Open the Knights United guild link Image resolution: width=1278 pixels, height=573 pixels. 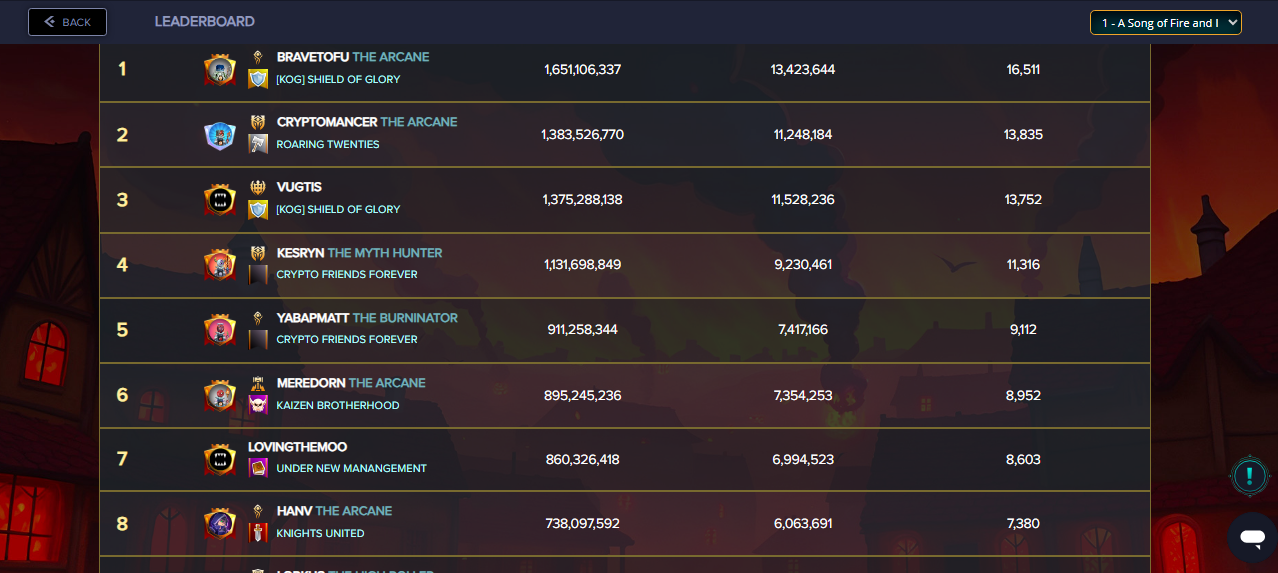320,533
